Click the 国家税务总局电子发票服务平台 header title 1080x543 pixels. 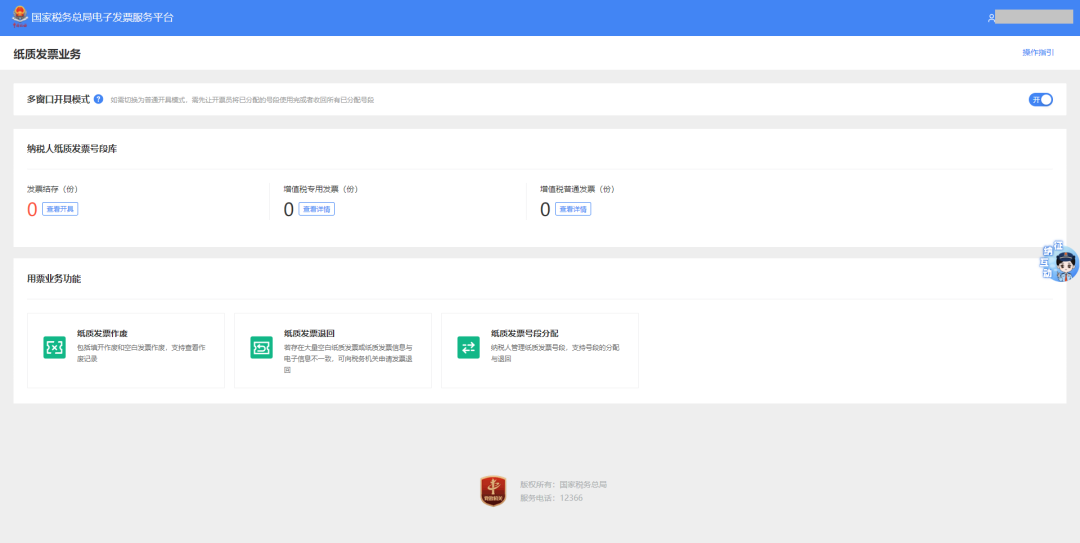102,17
